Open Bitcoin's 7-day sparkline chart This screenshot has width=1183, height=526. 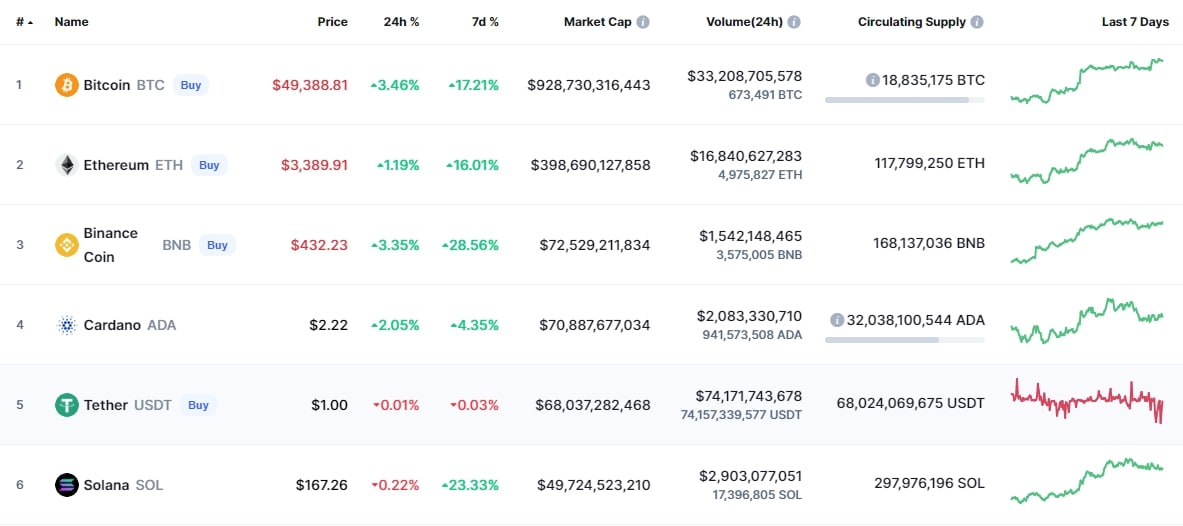1087,81
